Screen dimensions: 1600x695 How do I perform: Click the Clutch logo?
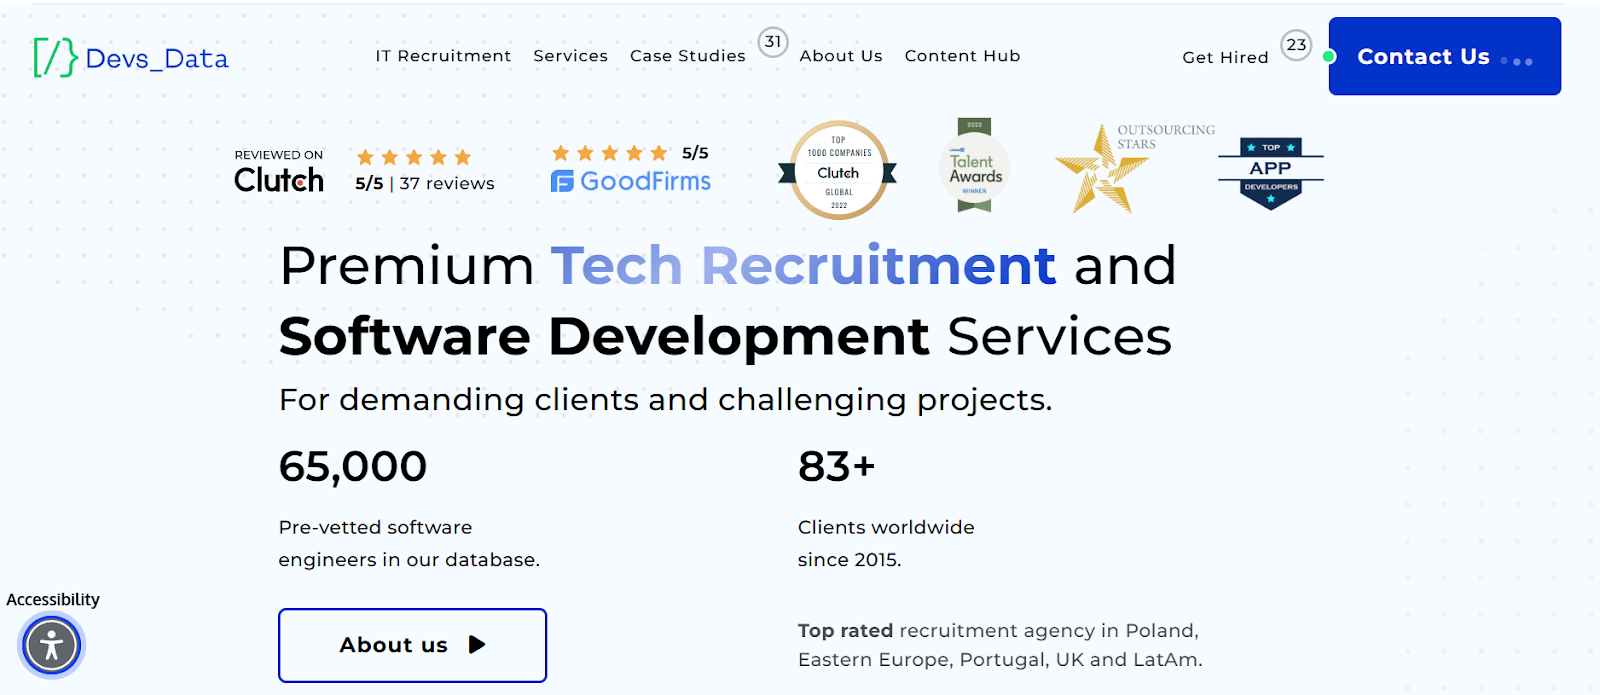point(279,181)
